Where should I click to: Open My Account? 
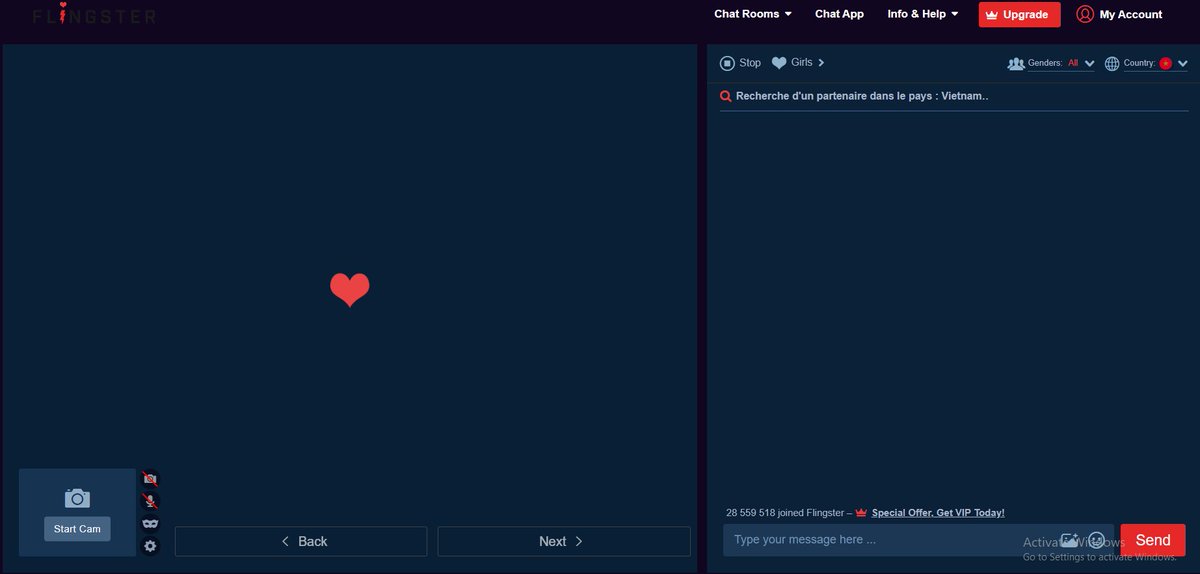(x=1119, y=14)
